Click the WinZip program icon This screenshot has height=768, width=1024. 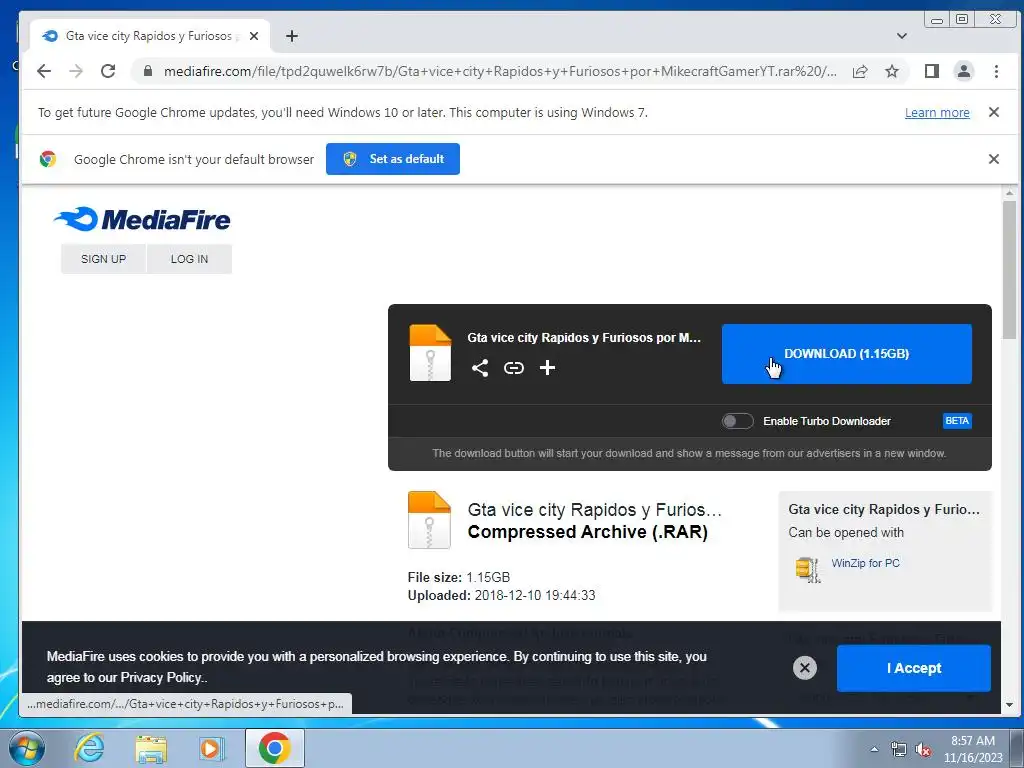coord(808,569)
